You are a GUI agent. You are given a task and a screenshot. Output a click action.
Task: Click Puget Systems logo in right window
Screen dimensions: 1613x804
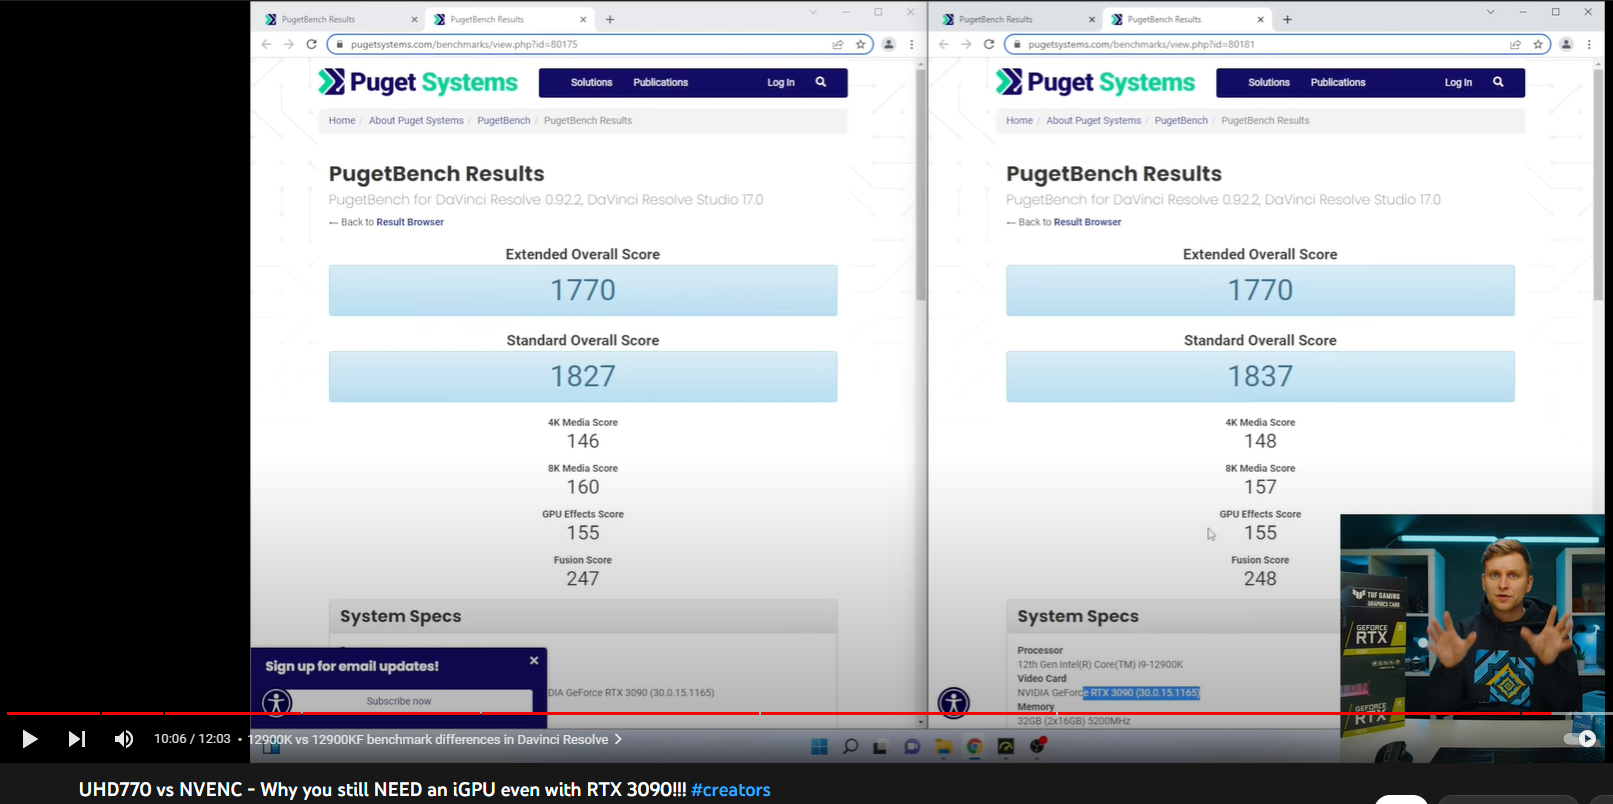(x=1095, y=82)
